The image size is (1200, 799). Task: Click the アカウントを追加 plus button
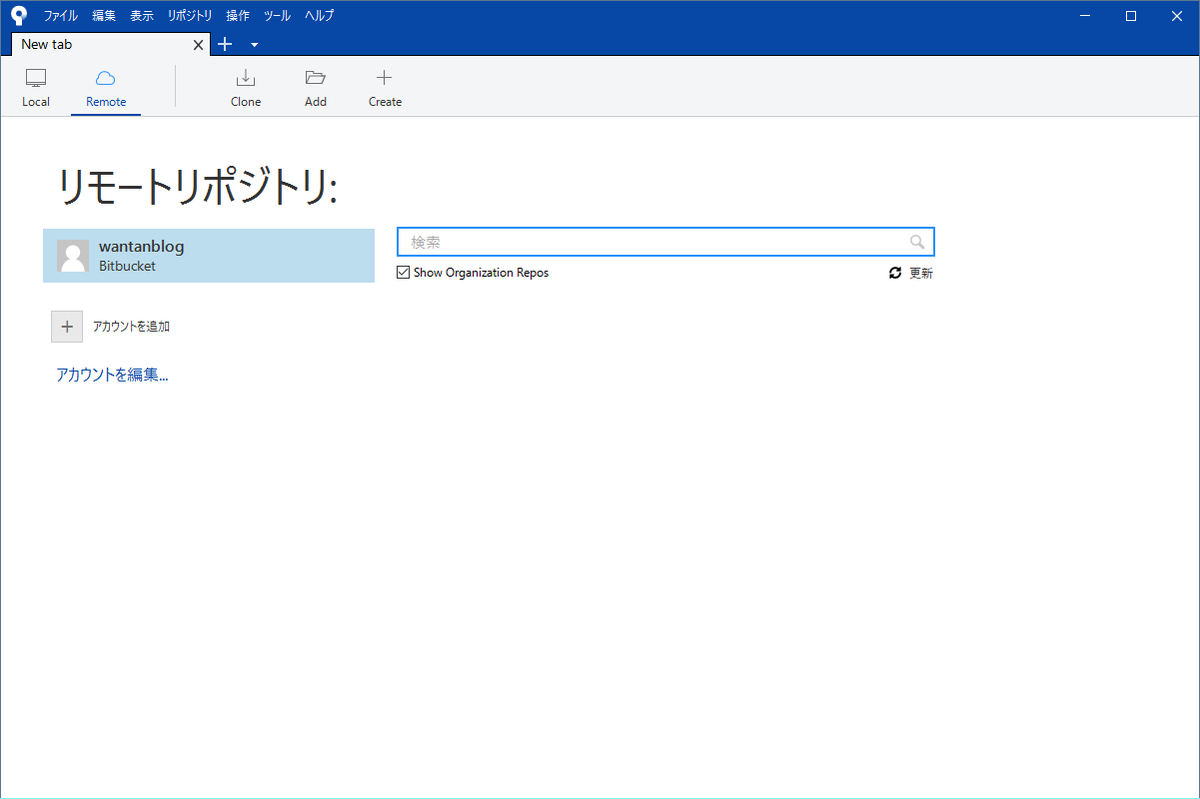coord(66,326)
